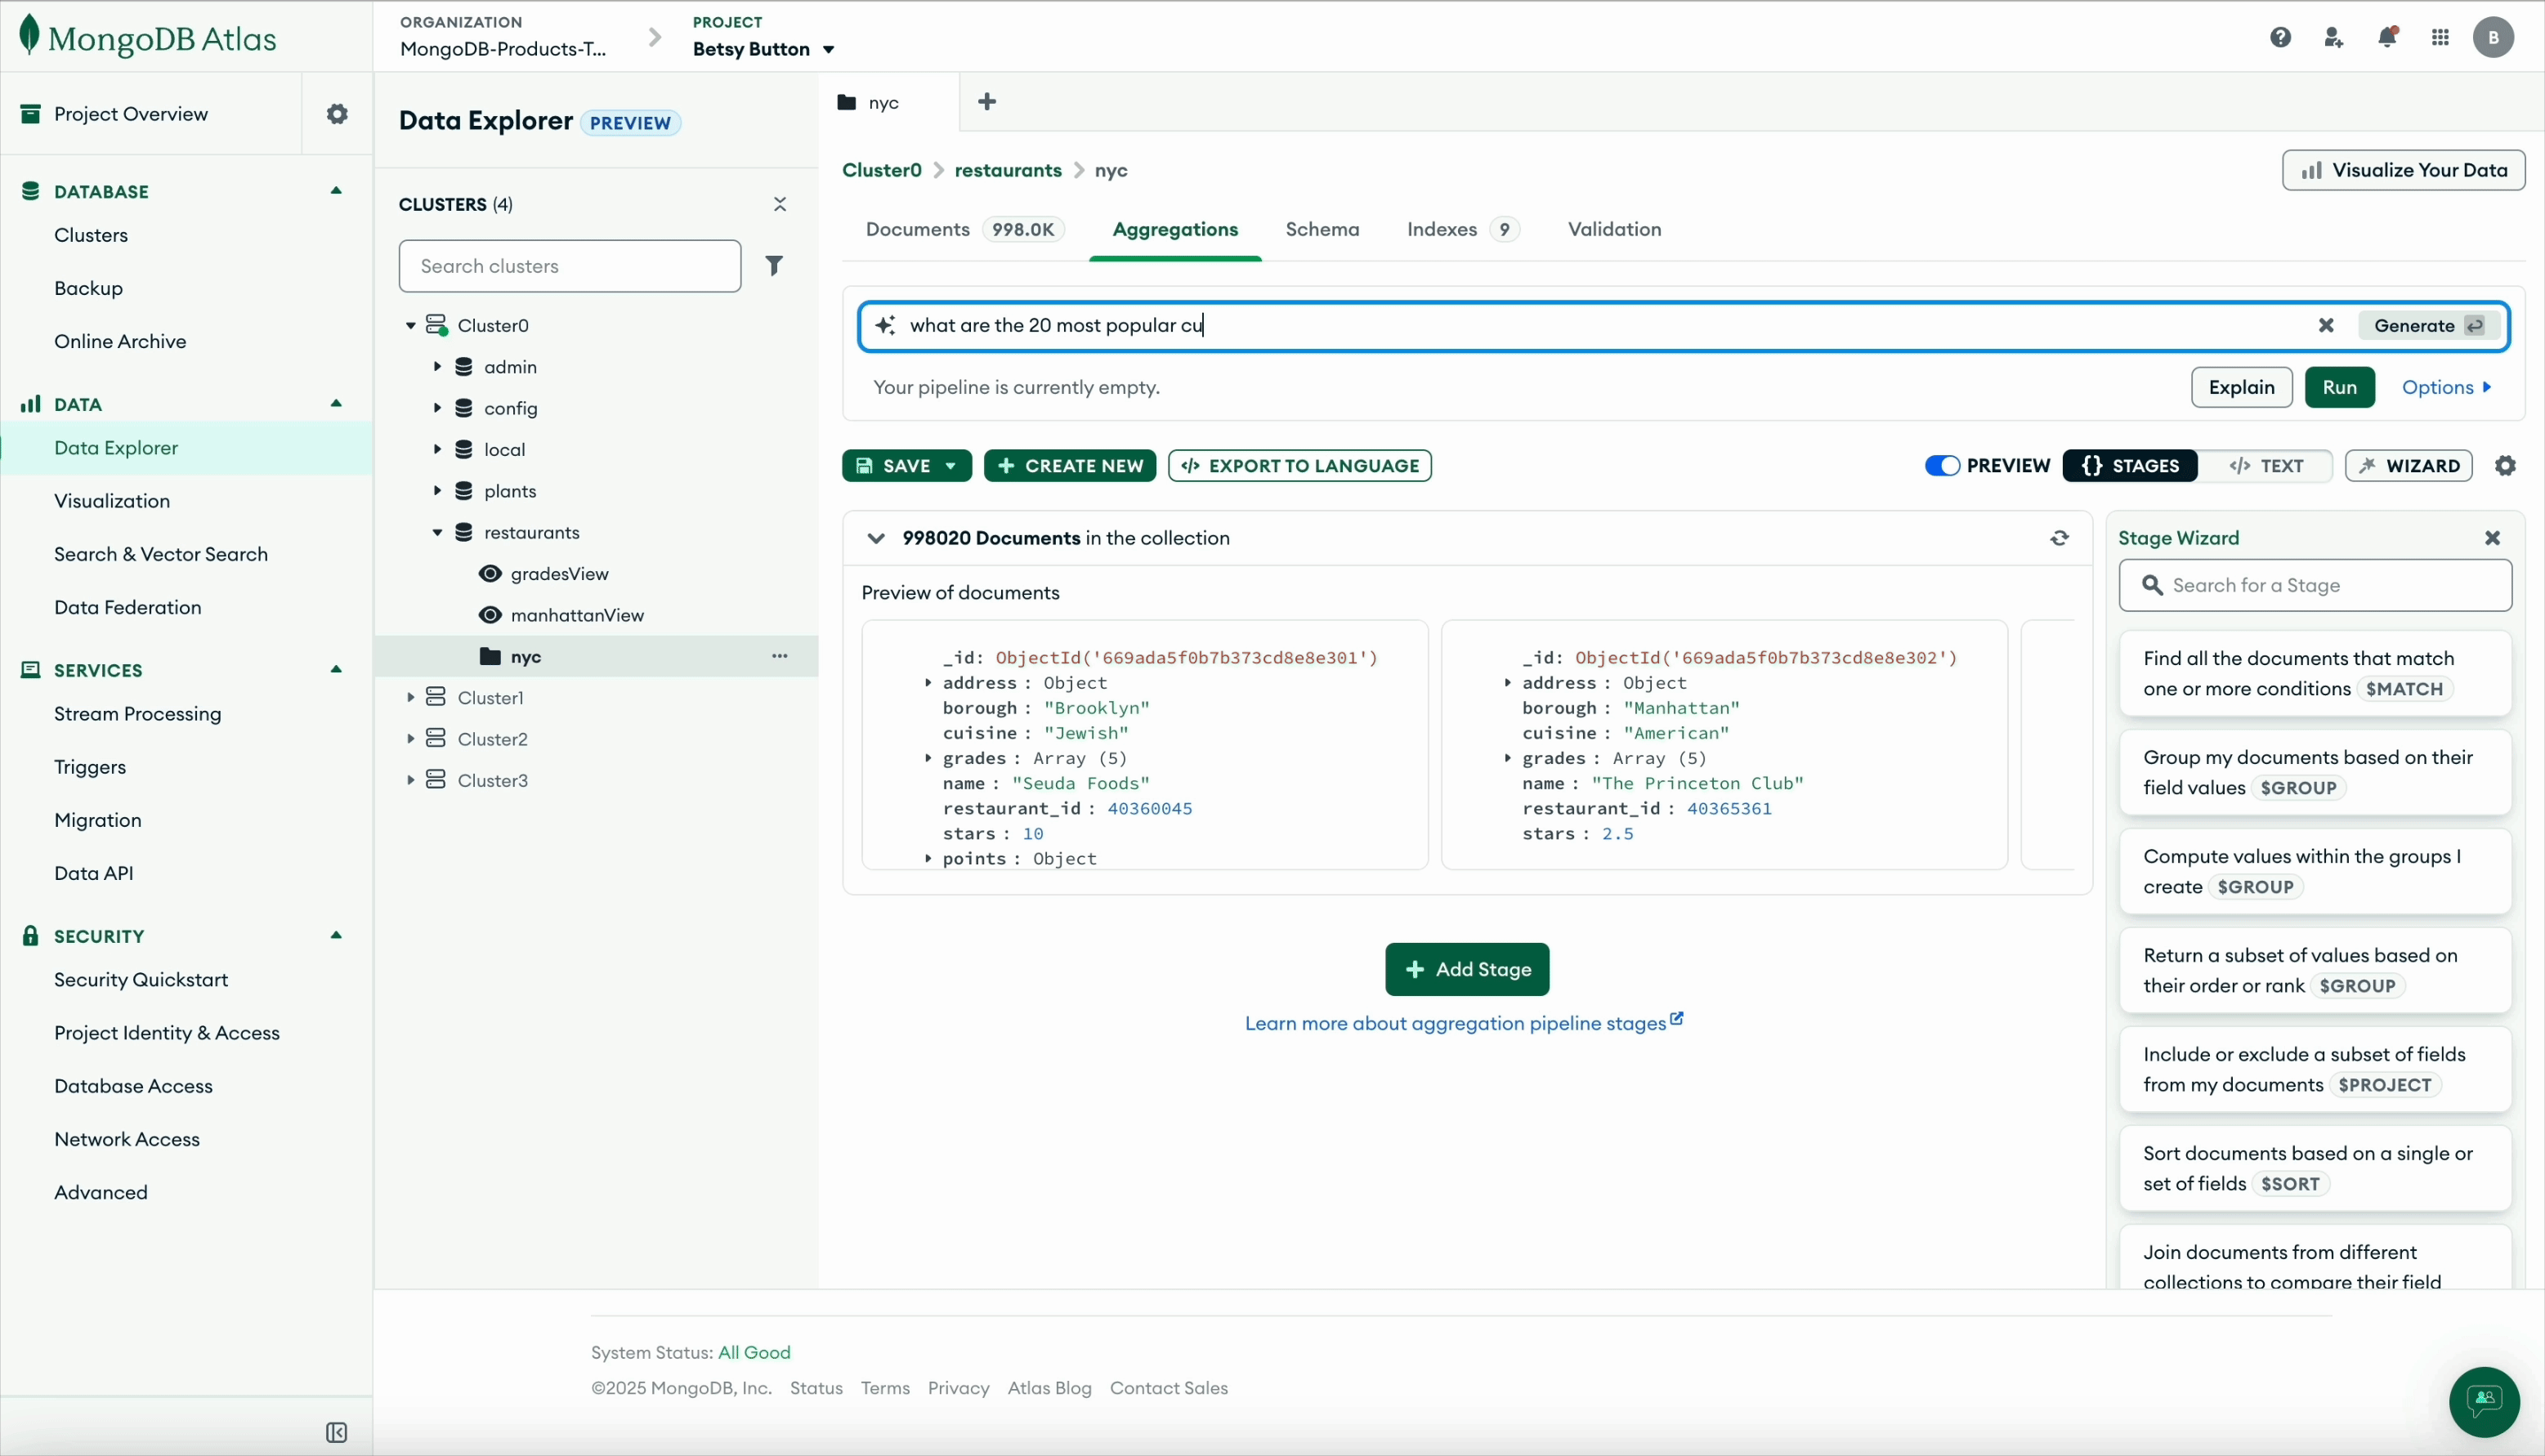Open the notifications bell

click(2388, 37)
